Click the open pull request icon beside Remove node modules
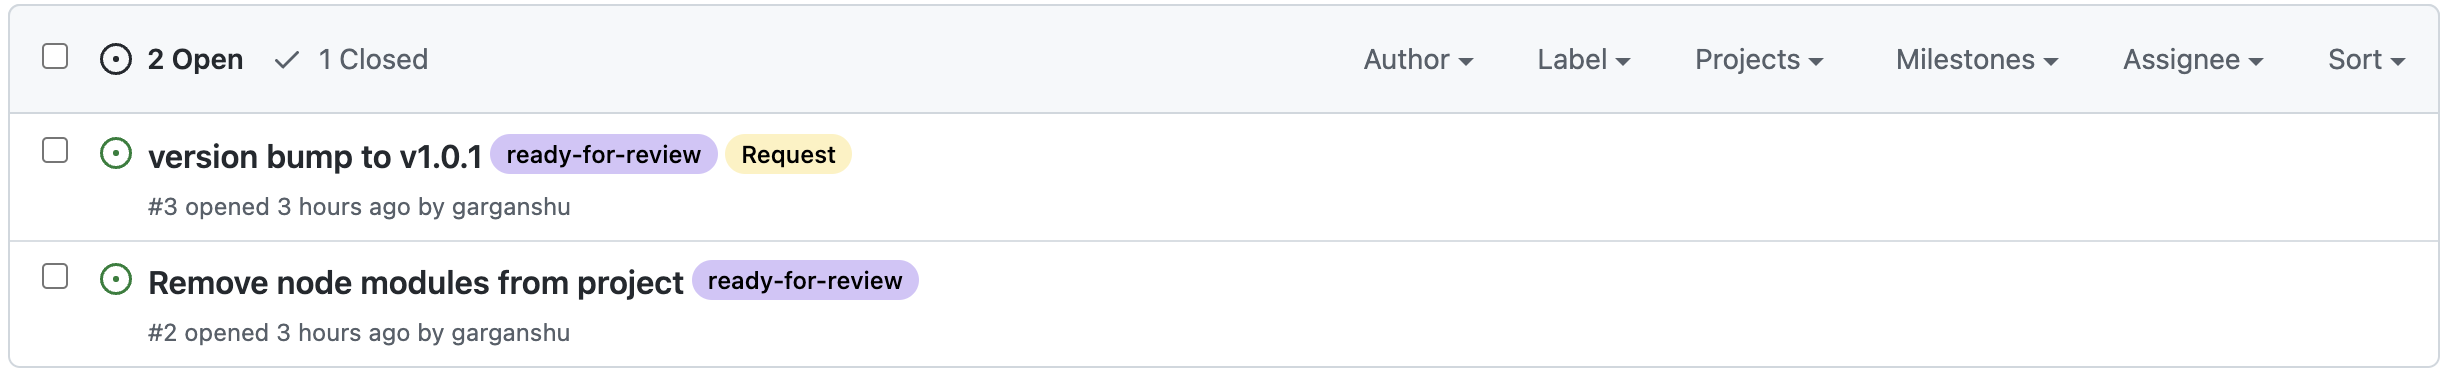The image size is (2446, 374). [x=116, y=280]
